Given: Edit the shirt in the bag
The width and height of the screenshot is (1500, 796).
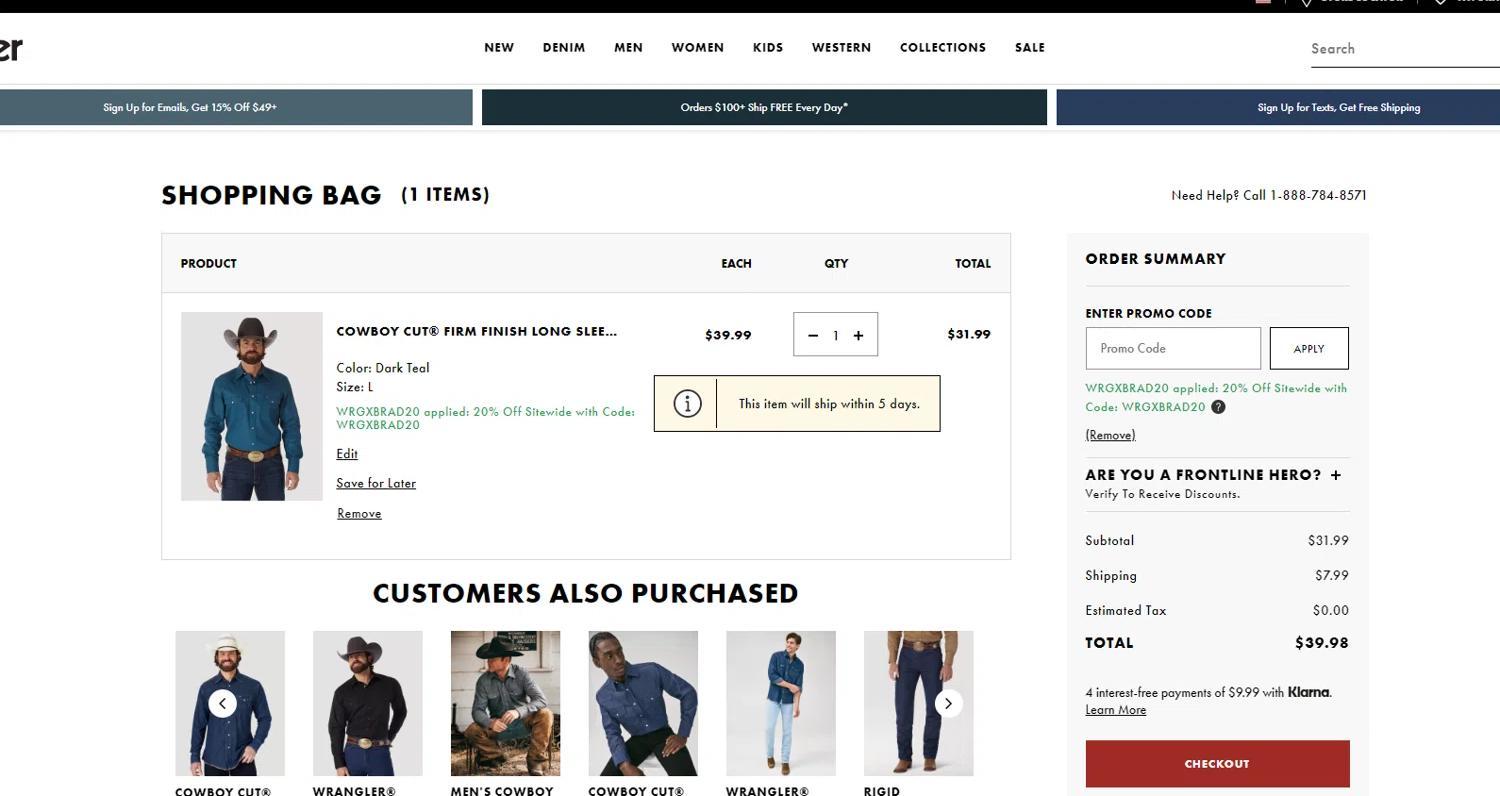Looking at the screenshot, I should (347, 454).
